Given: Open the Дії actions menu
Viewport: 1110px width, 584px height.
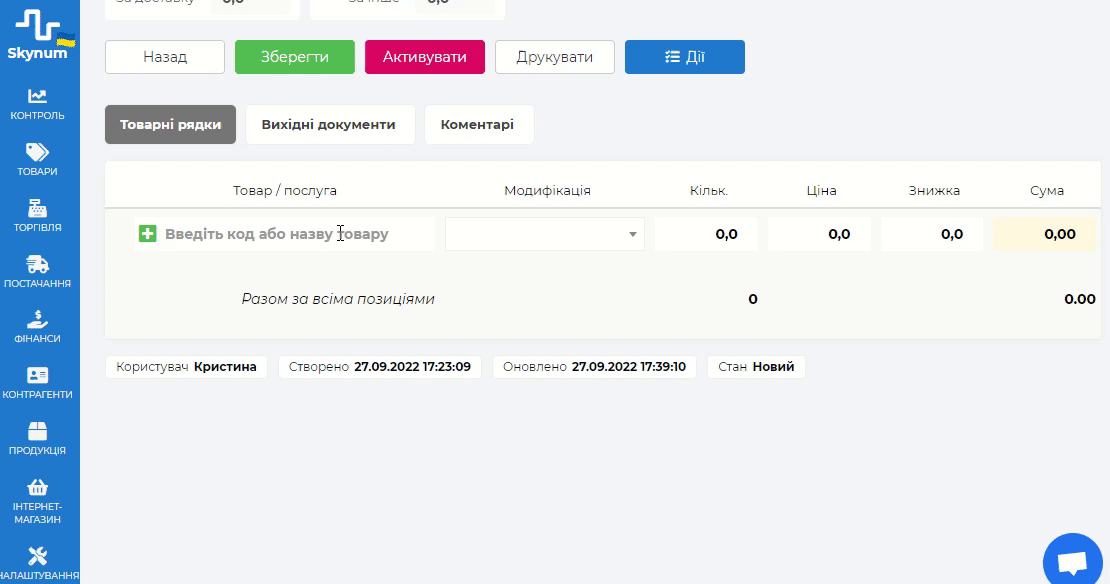Looking at the screenshot, I should point(685,57).
